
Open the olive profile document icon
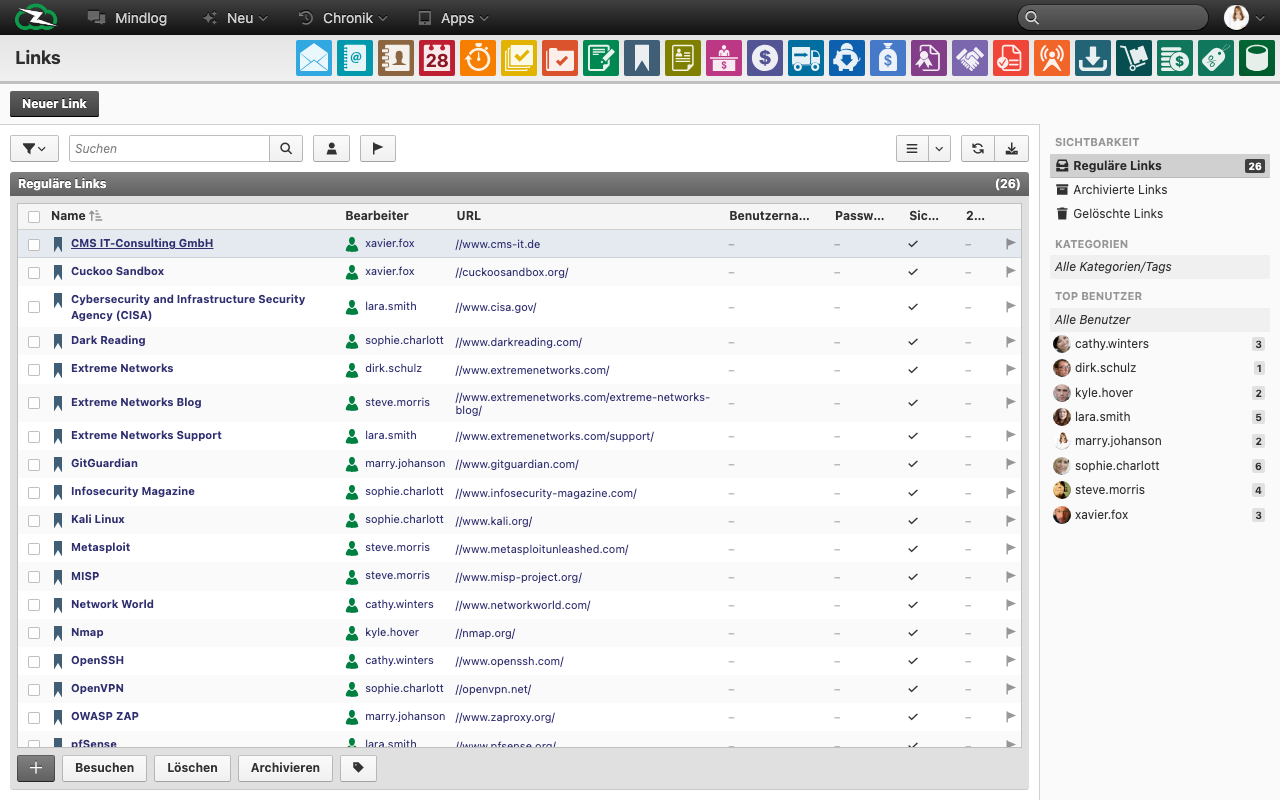point(683,58)
